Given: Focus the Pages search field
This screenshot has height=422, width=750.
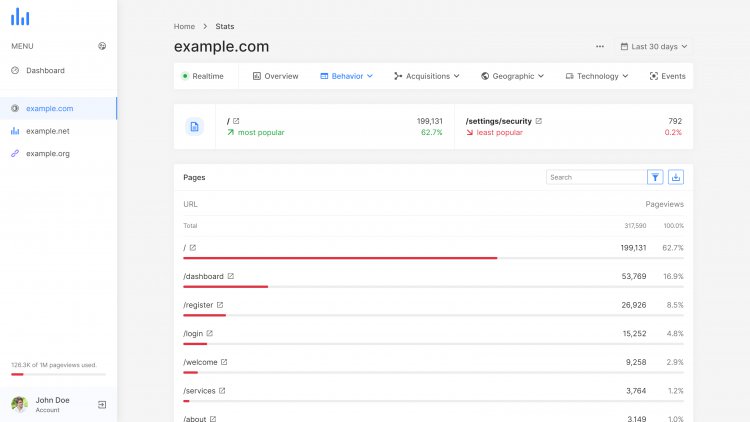Looking at the screenshot, I should pos(596,177).
